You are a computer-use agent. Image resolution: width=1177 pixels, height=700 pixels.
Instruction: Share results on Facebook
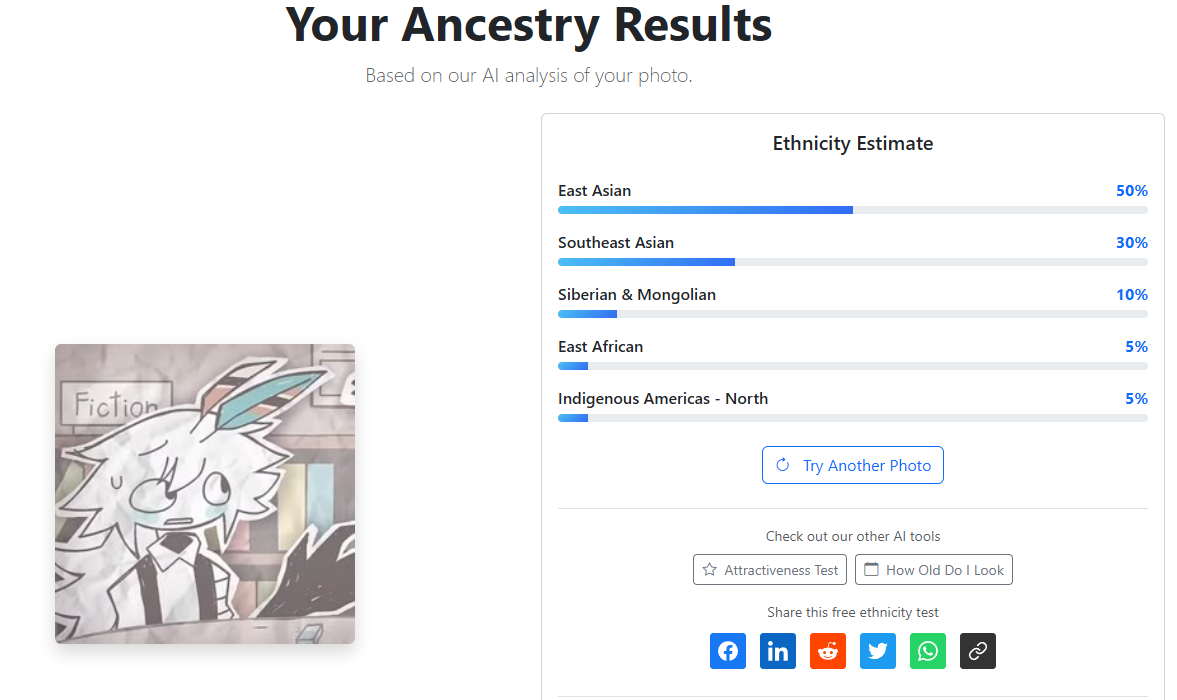pyautogui.click(x=728, y=651)
